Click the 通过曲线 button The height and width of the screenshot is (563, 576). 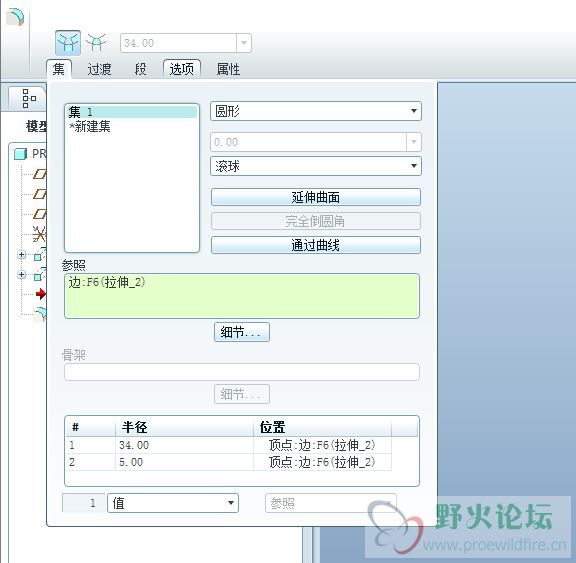[x=316, y=245]
